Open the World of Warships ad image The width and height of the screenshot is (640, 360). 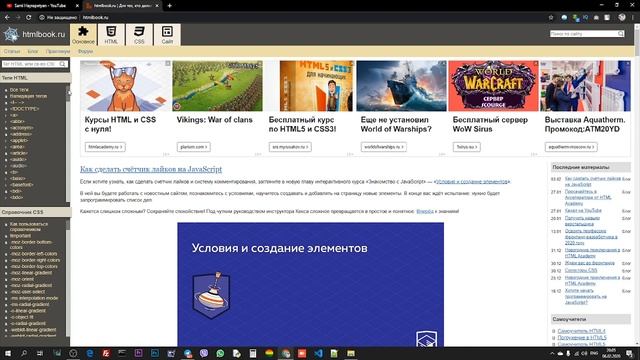pyautogui.click(x=402, y=86)
